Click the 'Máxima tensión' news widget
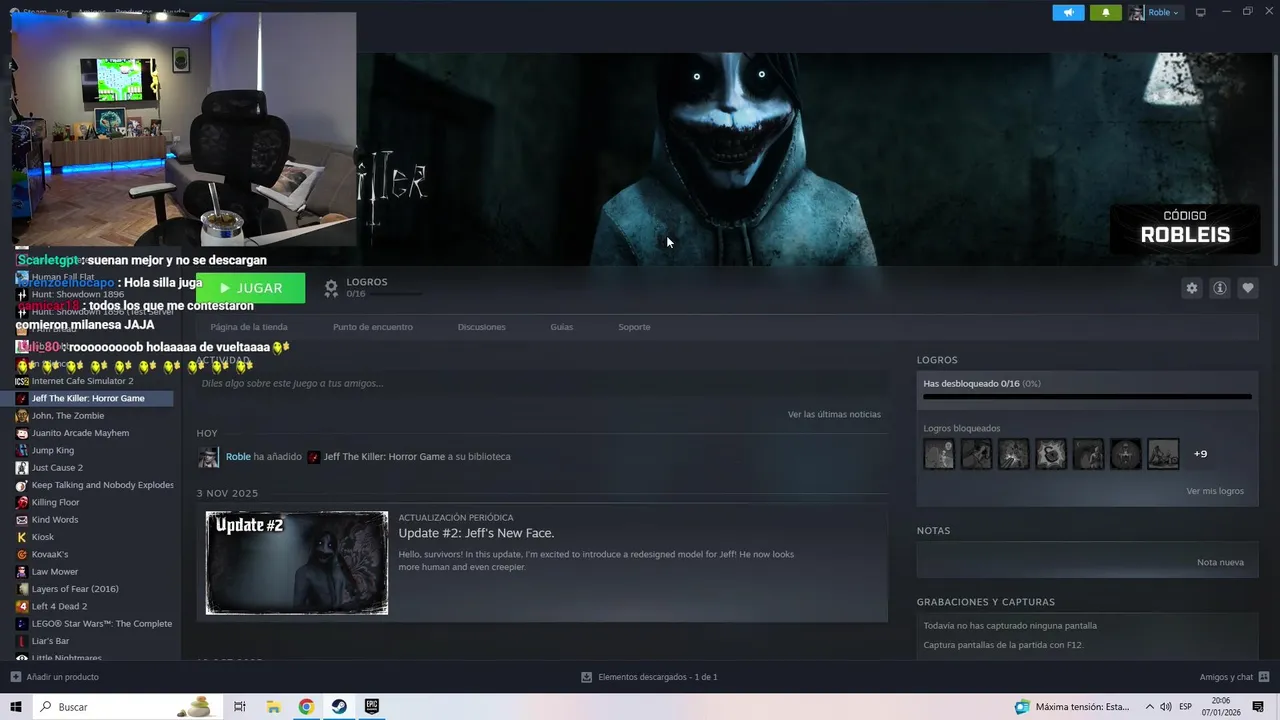This screenshot has width=1280, height=720. (1072, 707)
